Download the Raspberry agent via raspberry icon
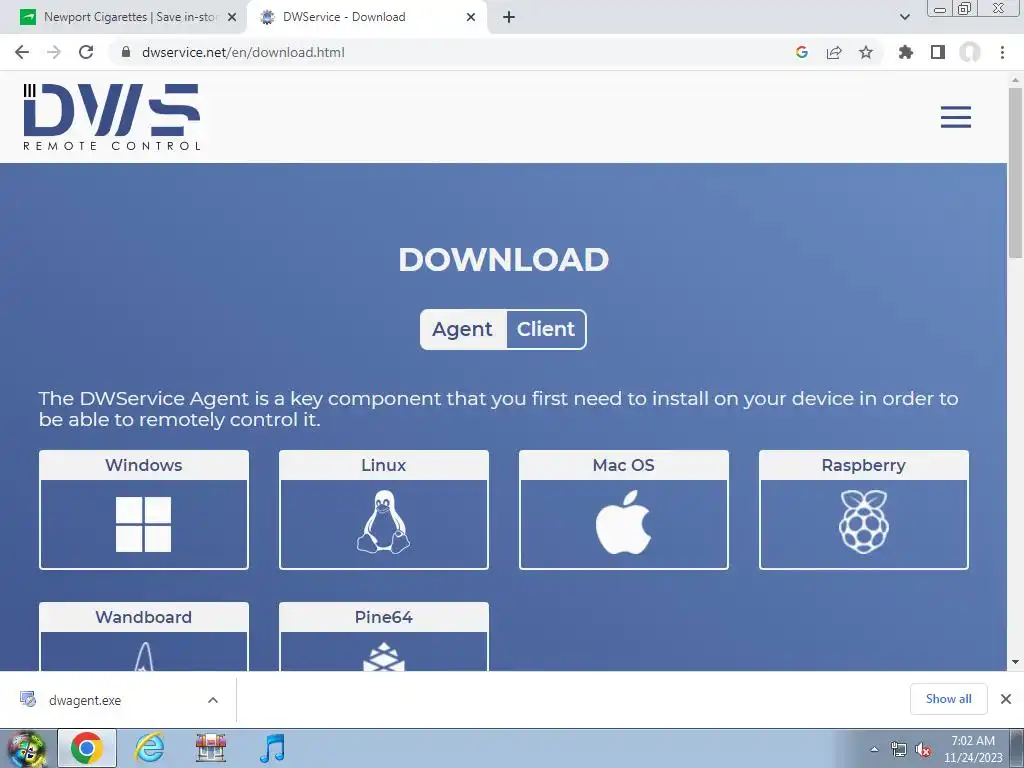1024x768 pixels. [x=863, y=522]
